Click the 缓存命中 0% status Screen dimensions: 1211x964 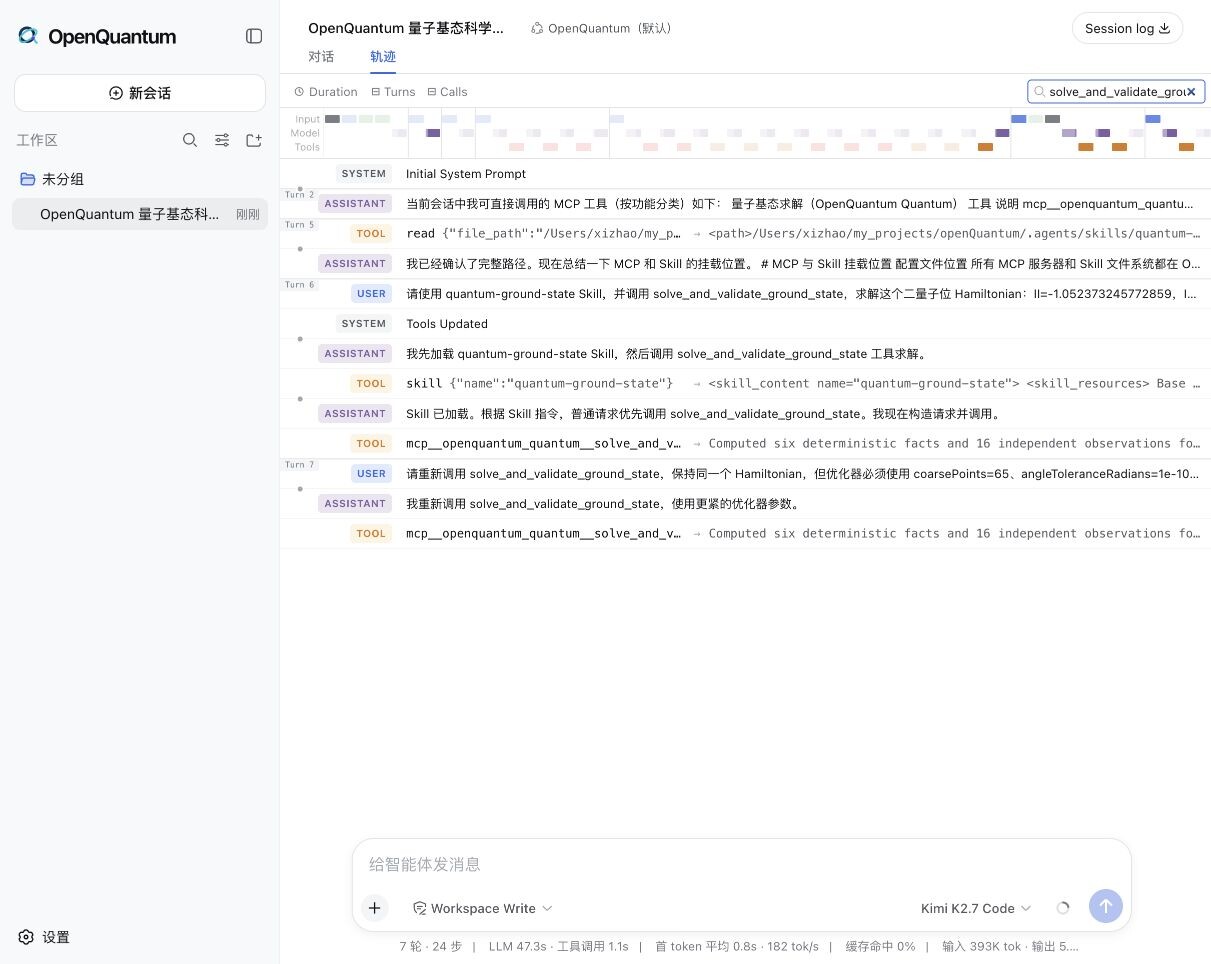(x=880, y=946)
